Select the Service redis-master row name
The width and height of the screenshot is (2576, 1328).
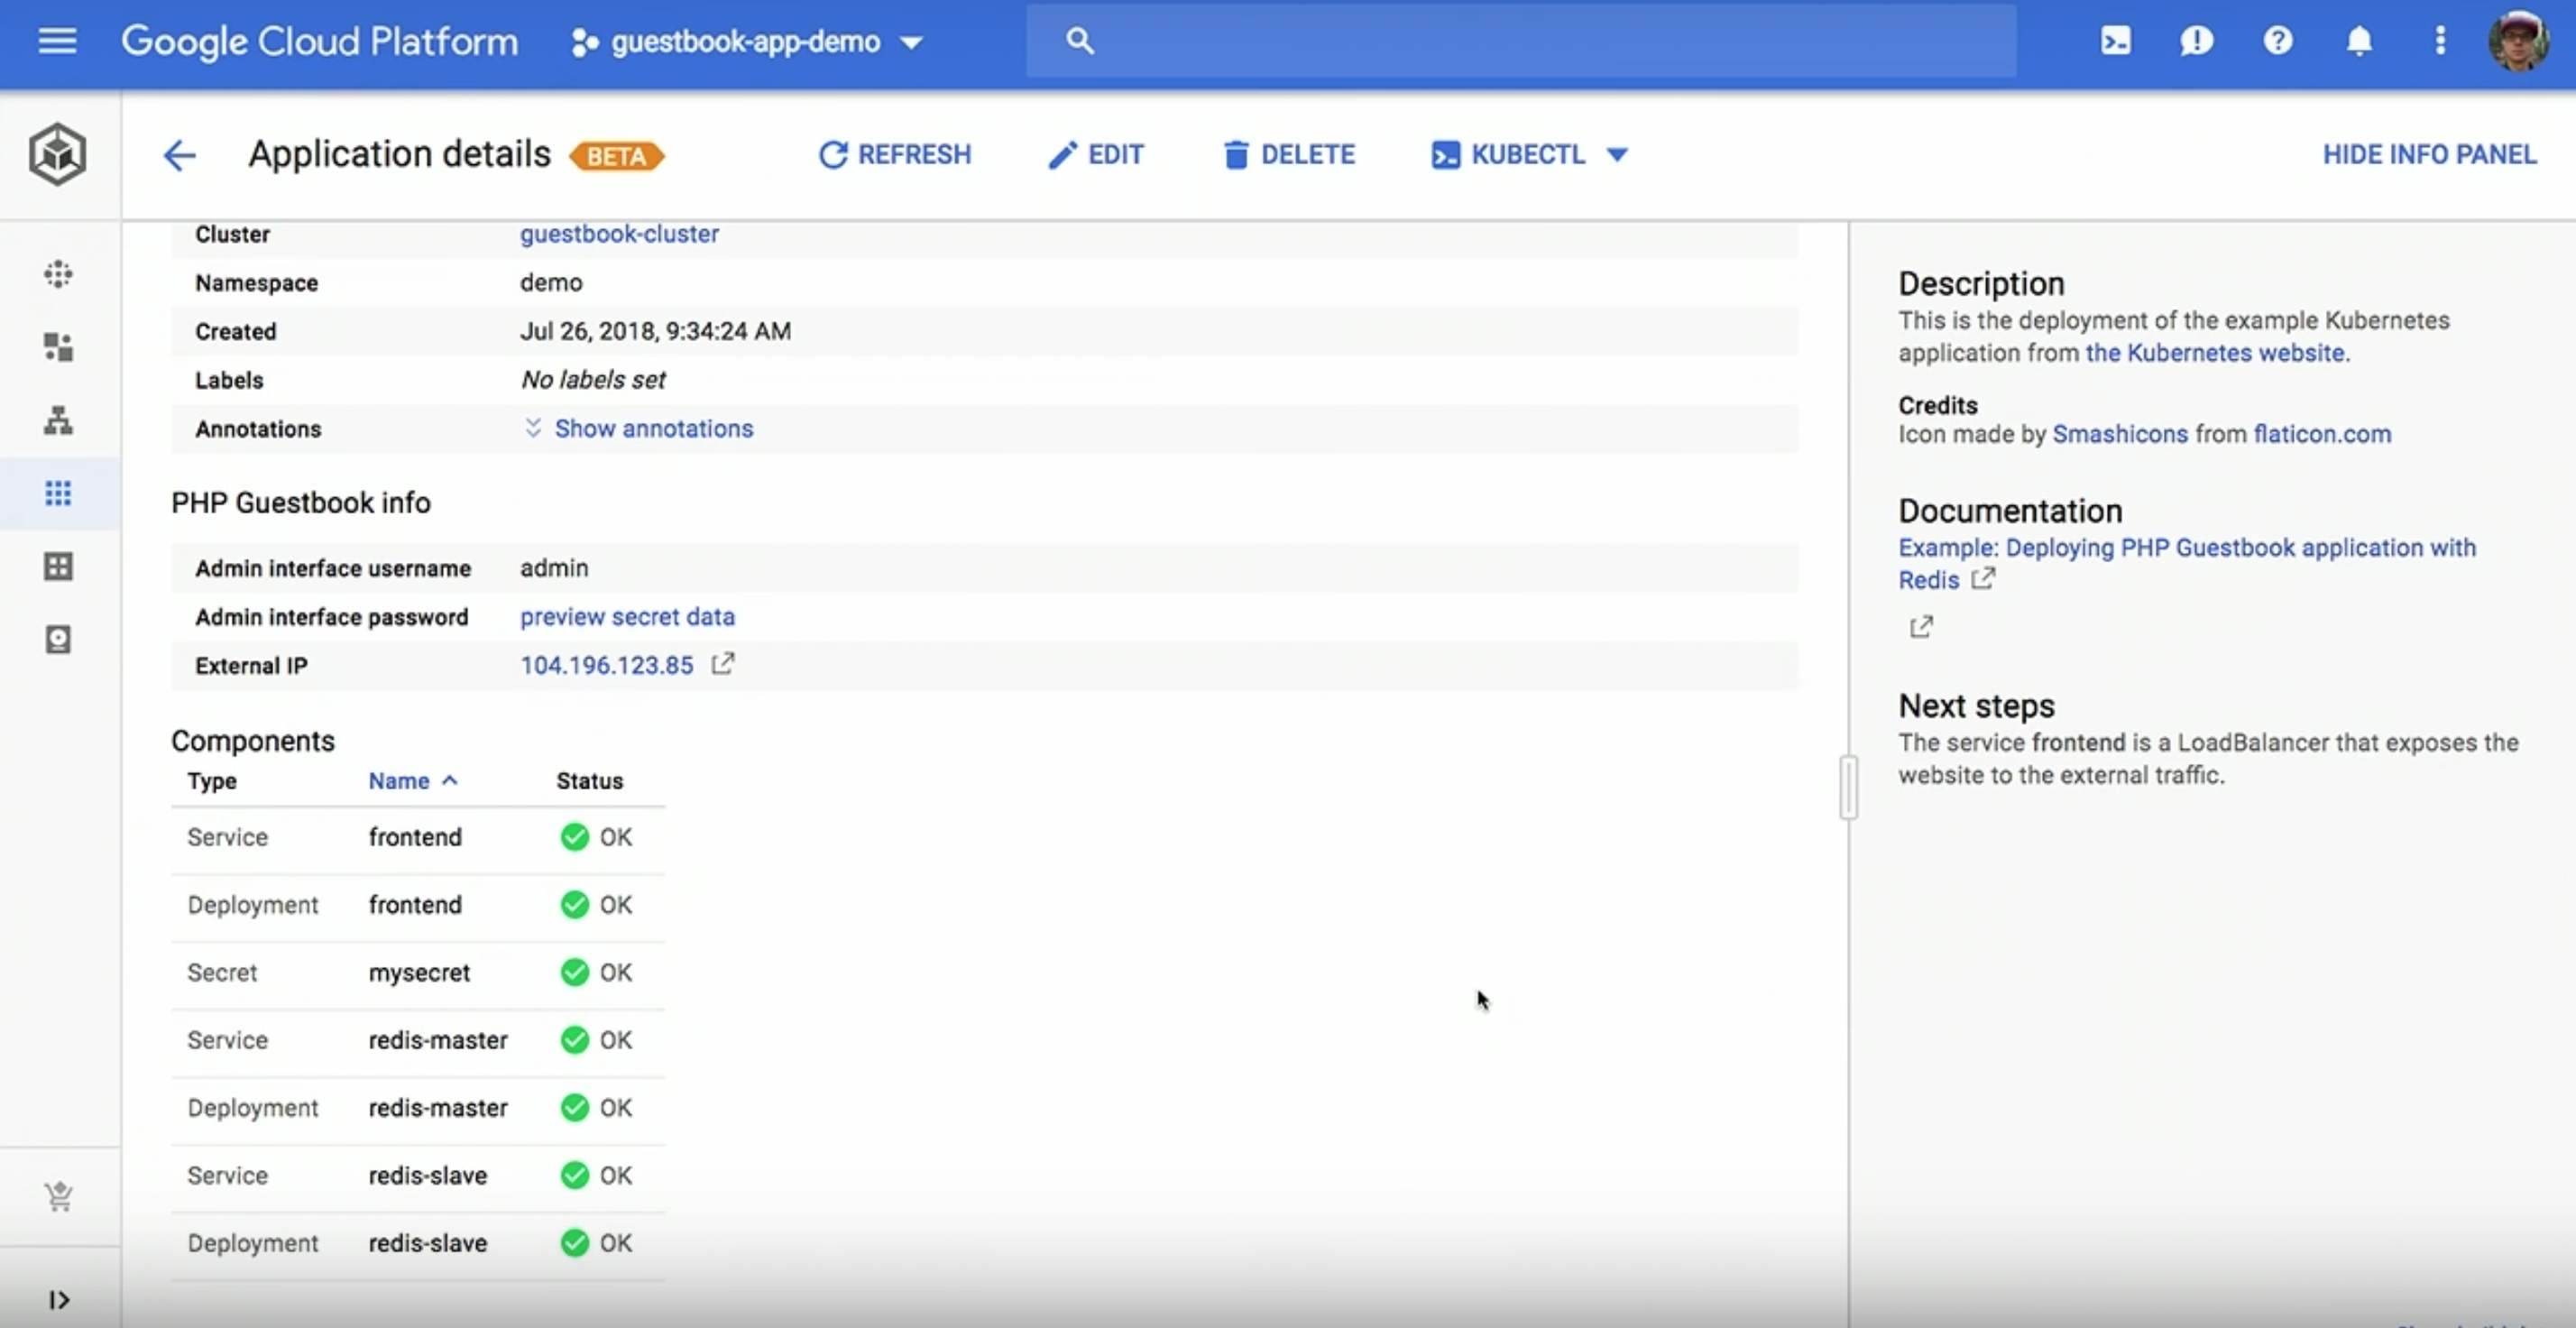click(438, 1040)
